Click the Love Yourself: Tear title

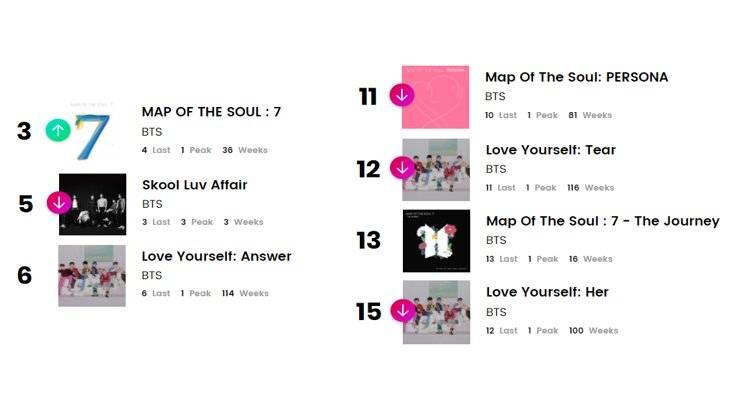coord(551,150)
